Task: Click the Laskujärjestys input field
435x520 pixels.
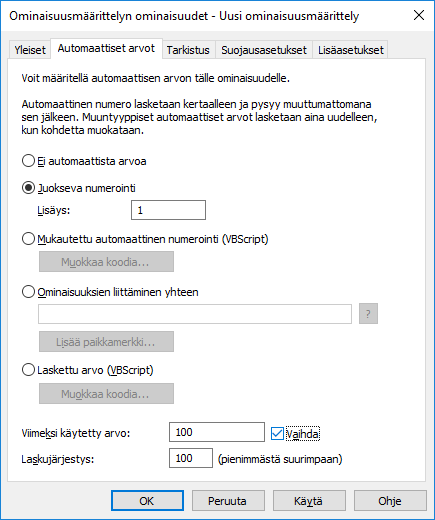Action: 191,458
